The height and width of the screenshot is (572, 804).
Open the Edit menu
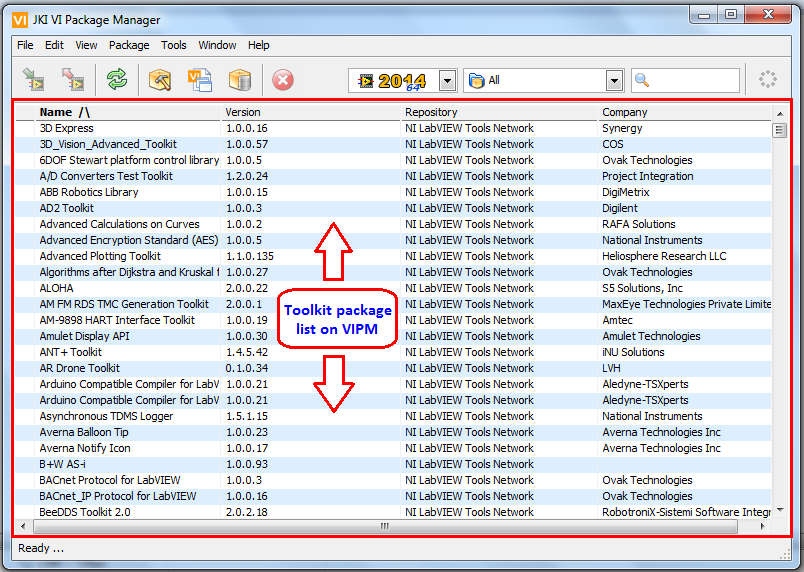coord(54,45)
